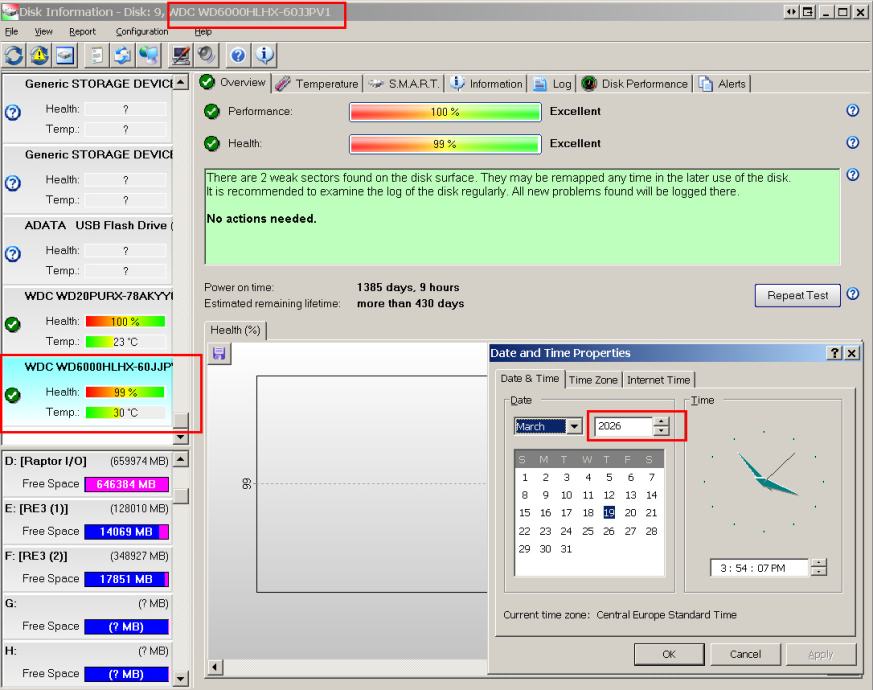The height and width of the screenshot is (690, 873).
Task: Switch to the S.M.A.R.T. tab
Action: point(404,84)
